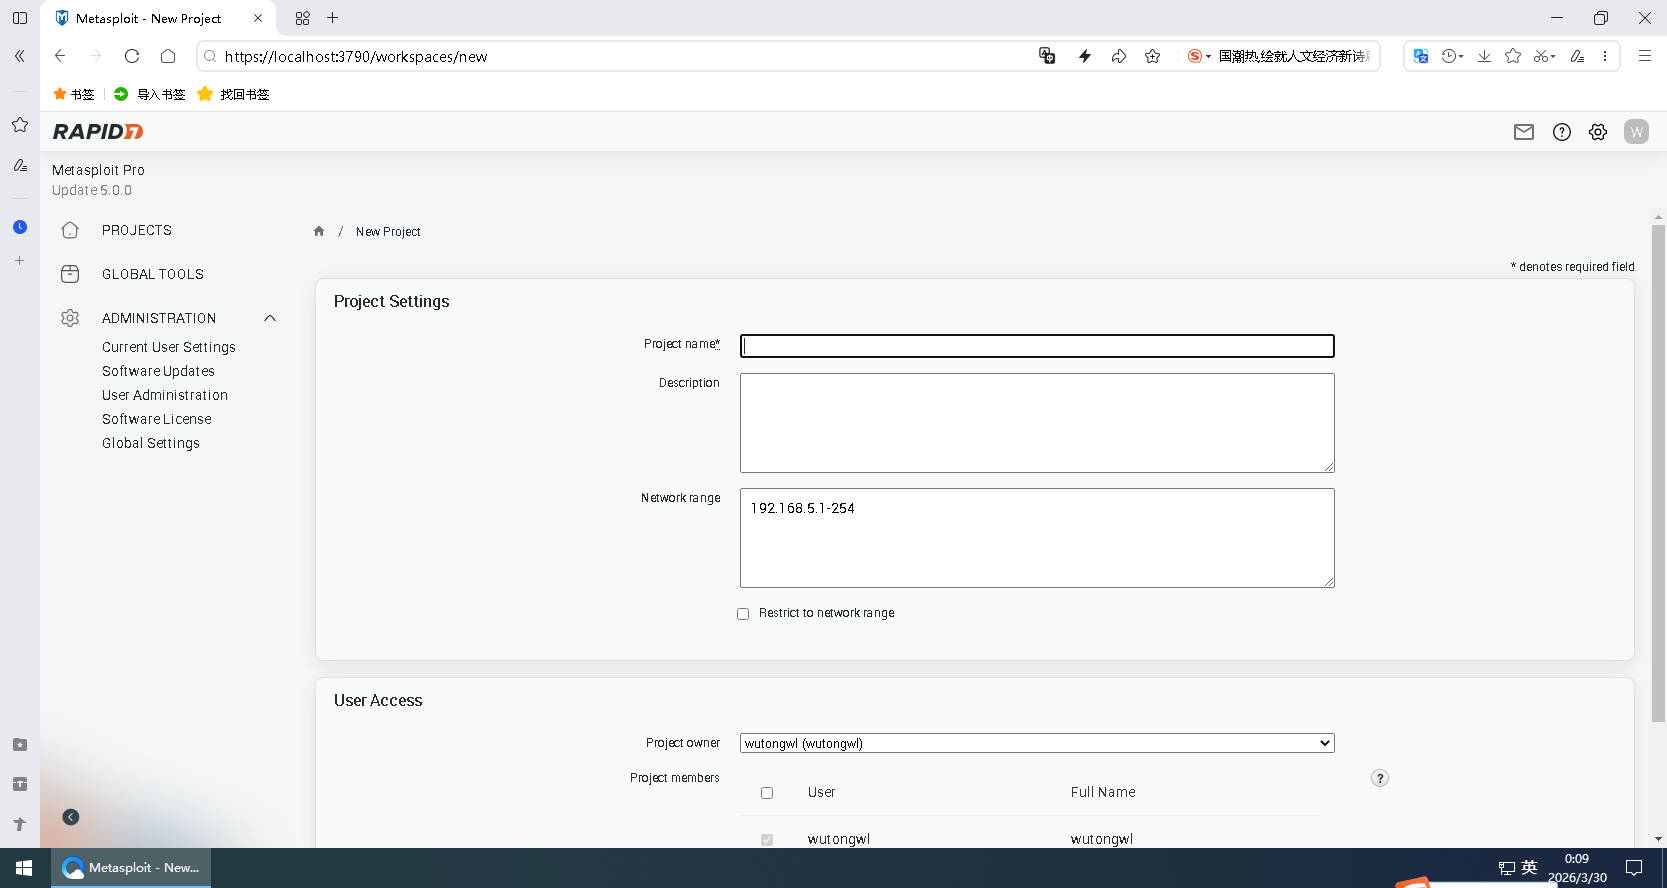Toggle the select-all users checkbox
The width and height of the screenshot is (1667, 888).
pos(767,793)
